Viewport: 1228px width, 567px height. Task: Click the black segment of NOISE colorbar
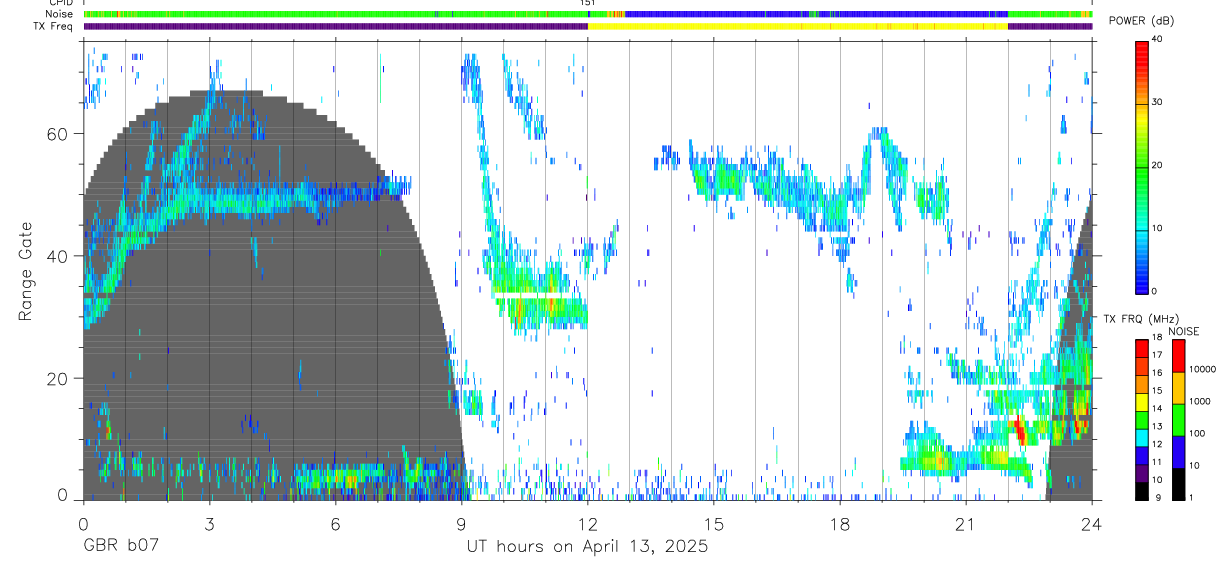1178,482
